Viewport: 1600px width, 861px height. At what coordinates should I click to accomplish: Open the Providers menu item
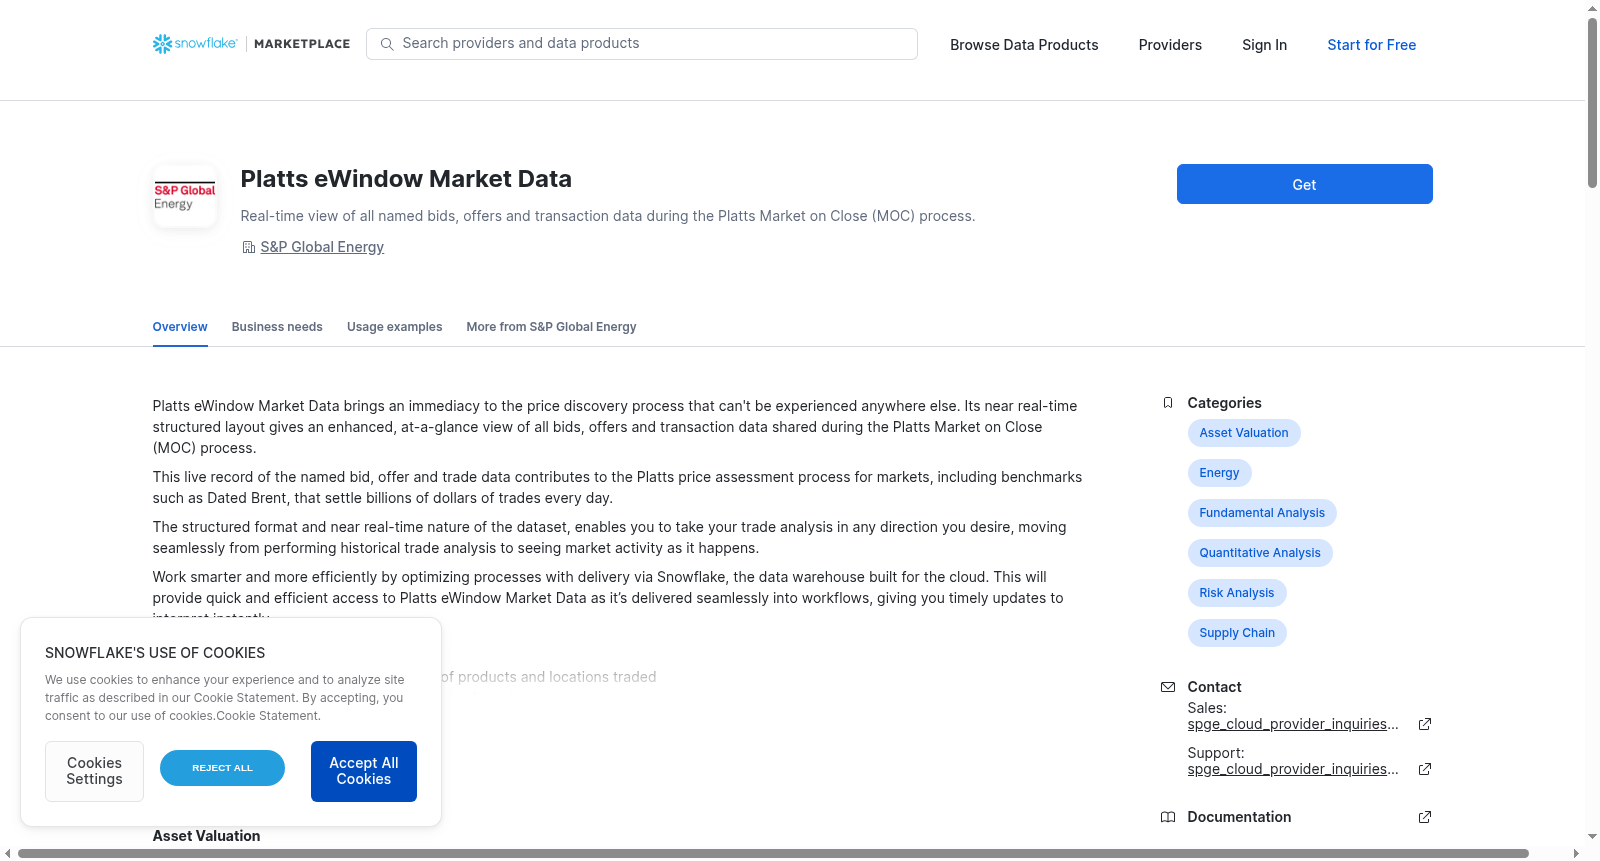pyautogui.click(x=1170, y=45)
